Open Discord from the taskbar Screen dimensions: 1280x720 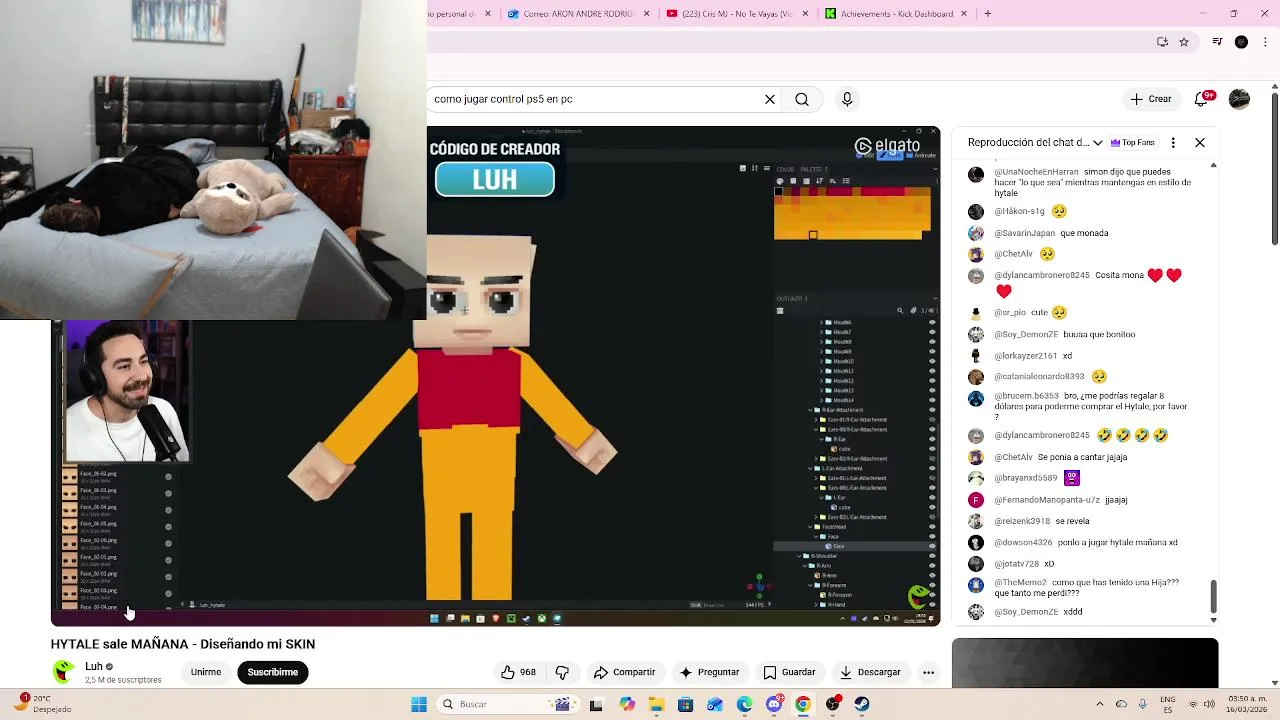(x=774, y=704)
